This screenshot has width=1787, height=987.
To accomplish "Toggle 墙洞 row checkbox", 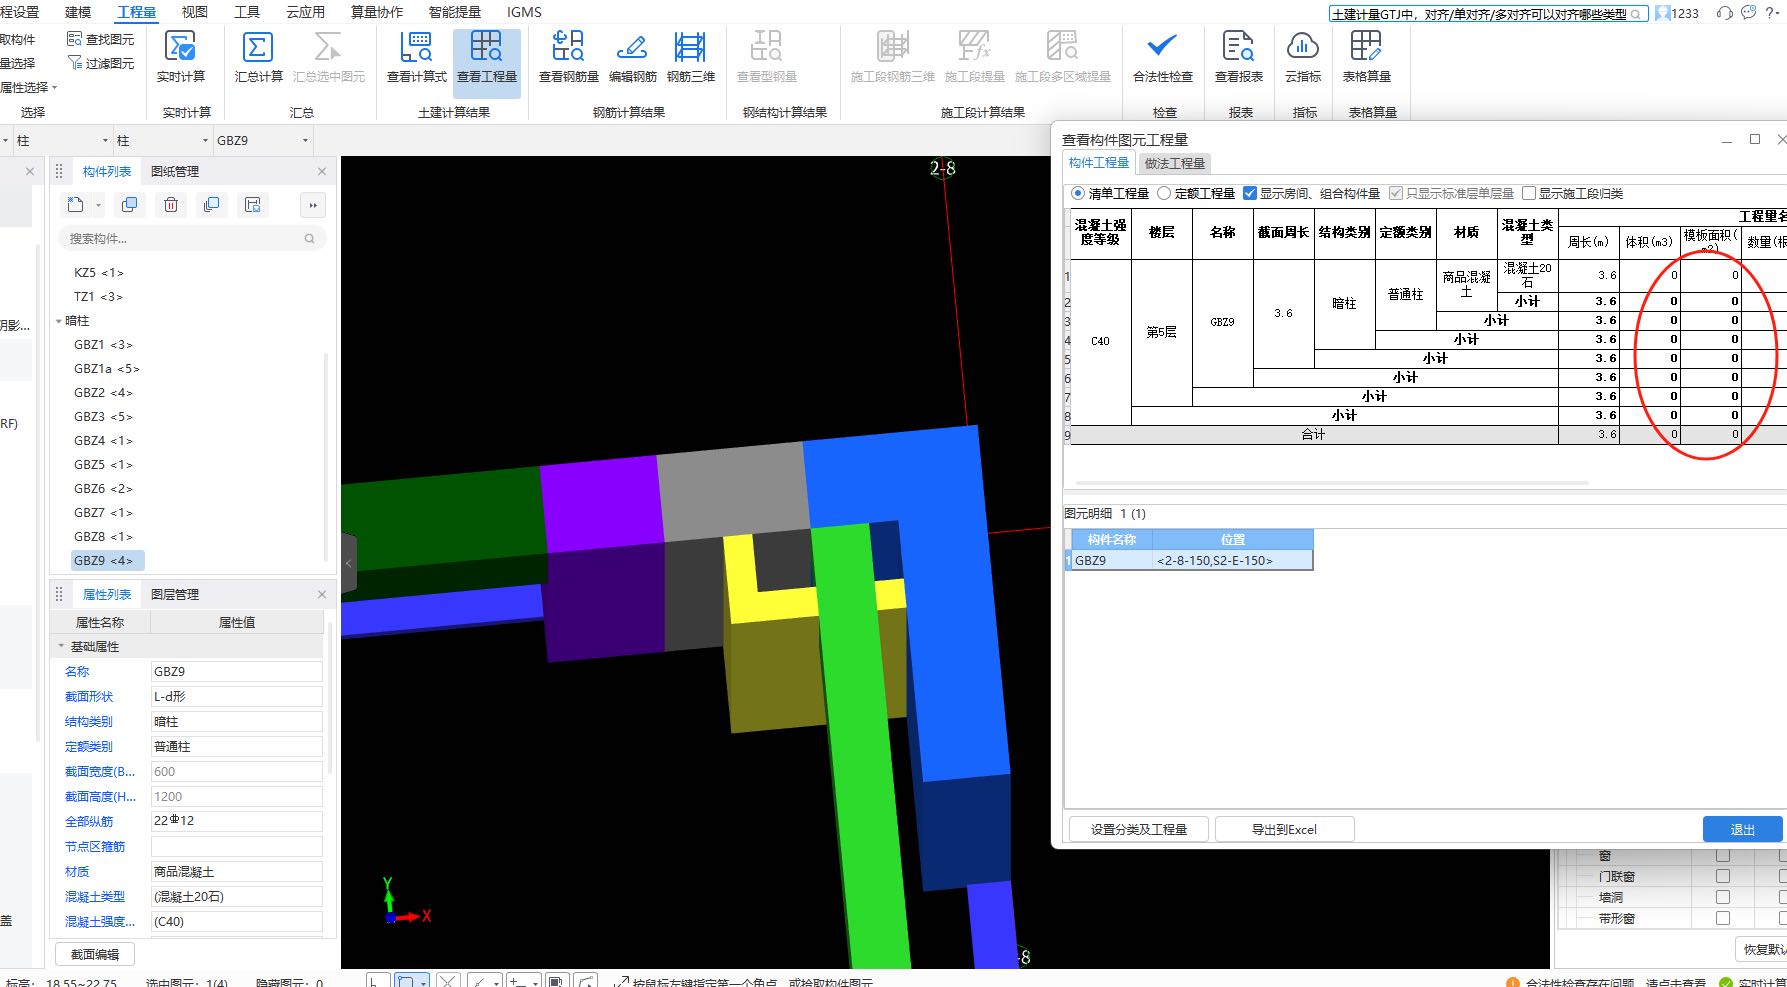I will (x=1722, y=897).
